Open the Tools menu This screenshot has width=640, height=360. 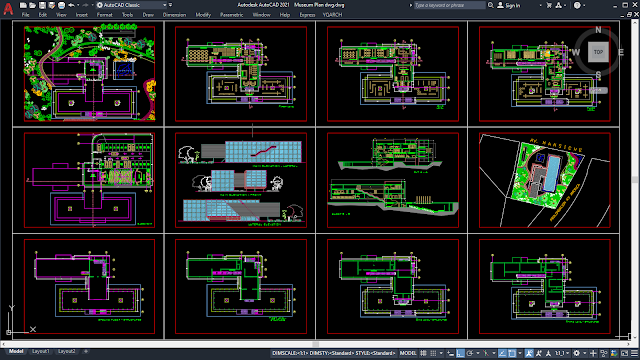pyautogui.click(x=127, y=15)
